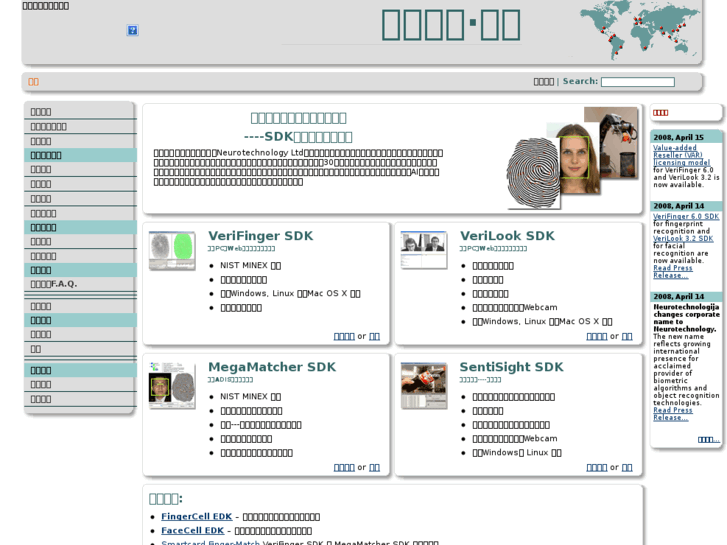
Task: Click link before 'or' in SentiSight SDK card
Action: (597, 468)
